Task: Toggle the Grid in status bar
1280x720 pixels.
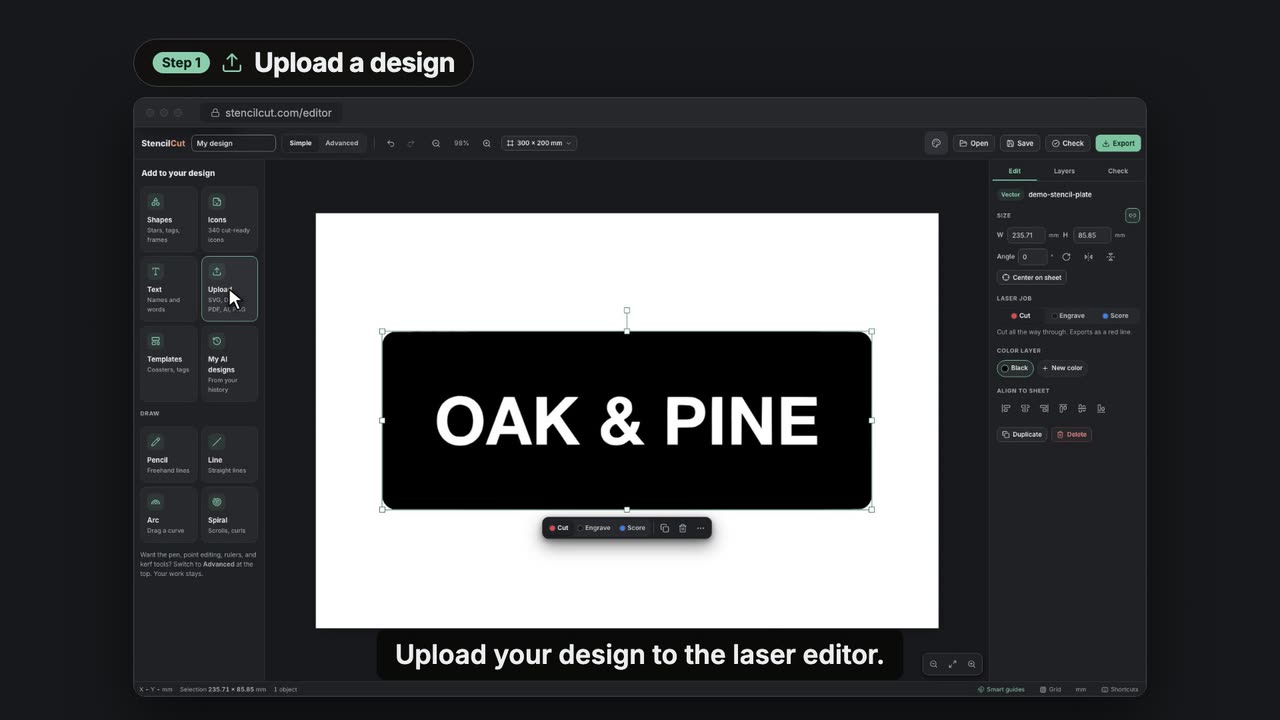Action: tap(1051, 689)
